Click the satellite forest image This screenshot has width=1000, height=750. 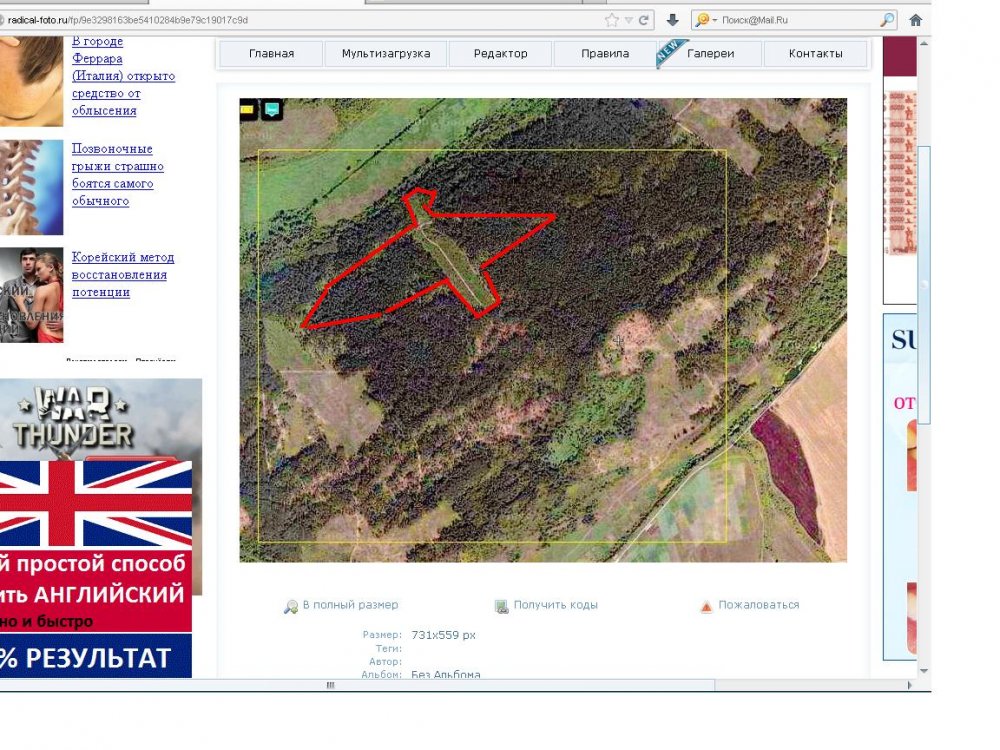(543, 330)
